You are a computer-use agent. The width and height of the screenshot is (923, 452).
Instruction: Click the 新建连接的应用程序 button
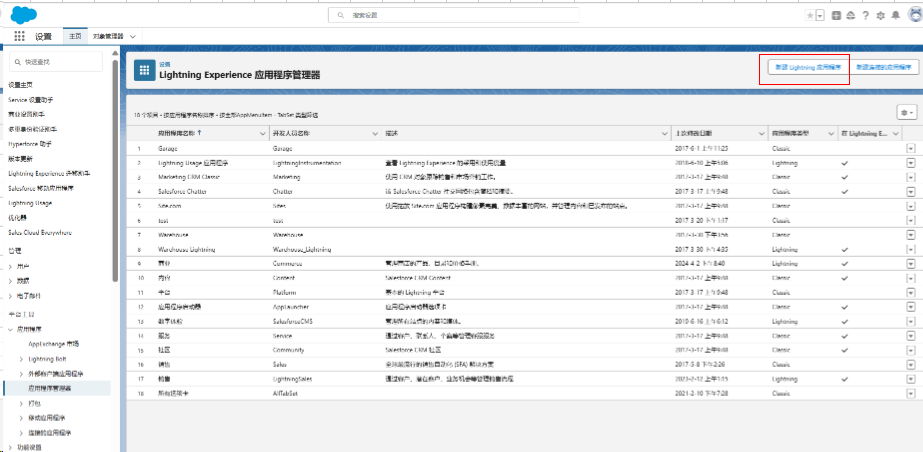(884, 67)
